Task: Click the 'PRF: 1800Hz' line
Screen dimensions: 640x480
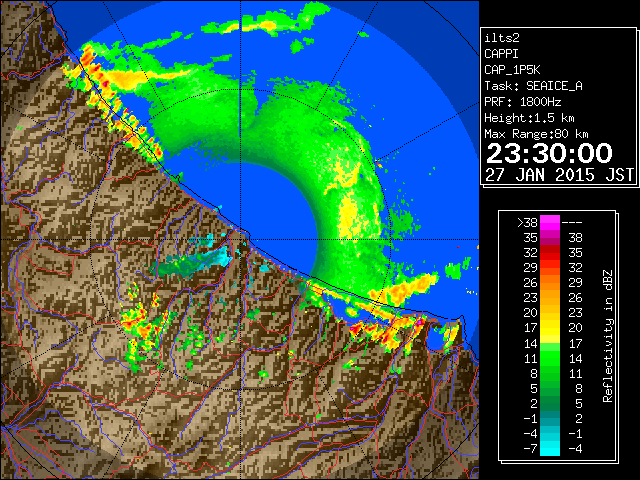Action: 523,102
